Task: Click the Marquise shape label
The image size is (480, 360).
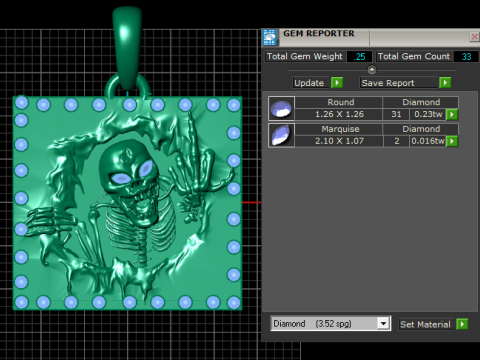Action: [340, 129]
